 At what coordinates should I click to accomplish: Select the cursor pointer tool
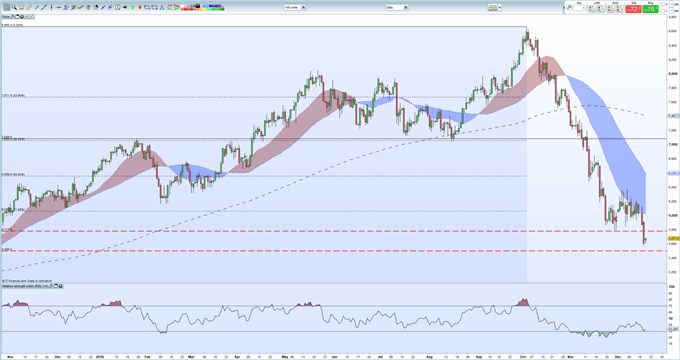[7, 7]
